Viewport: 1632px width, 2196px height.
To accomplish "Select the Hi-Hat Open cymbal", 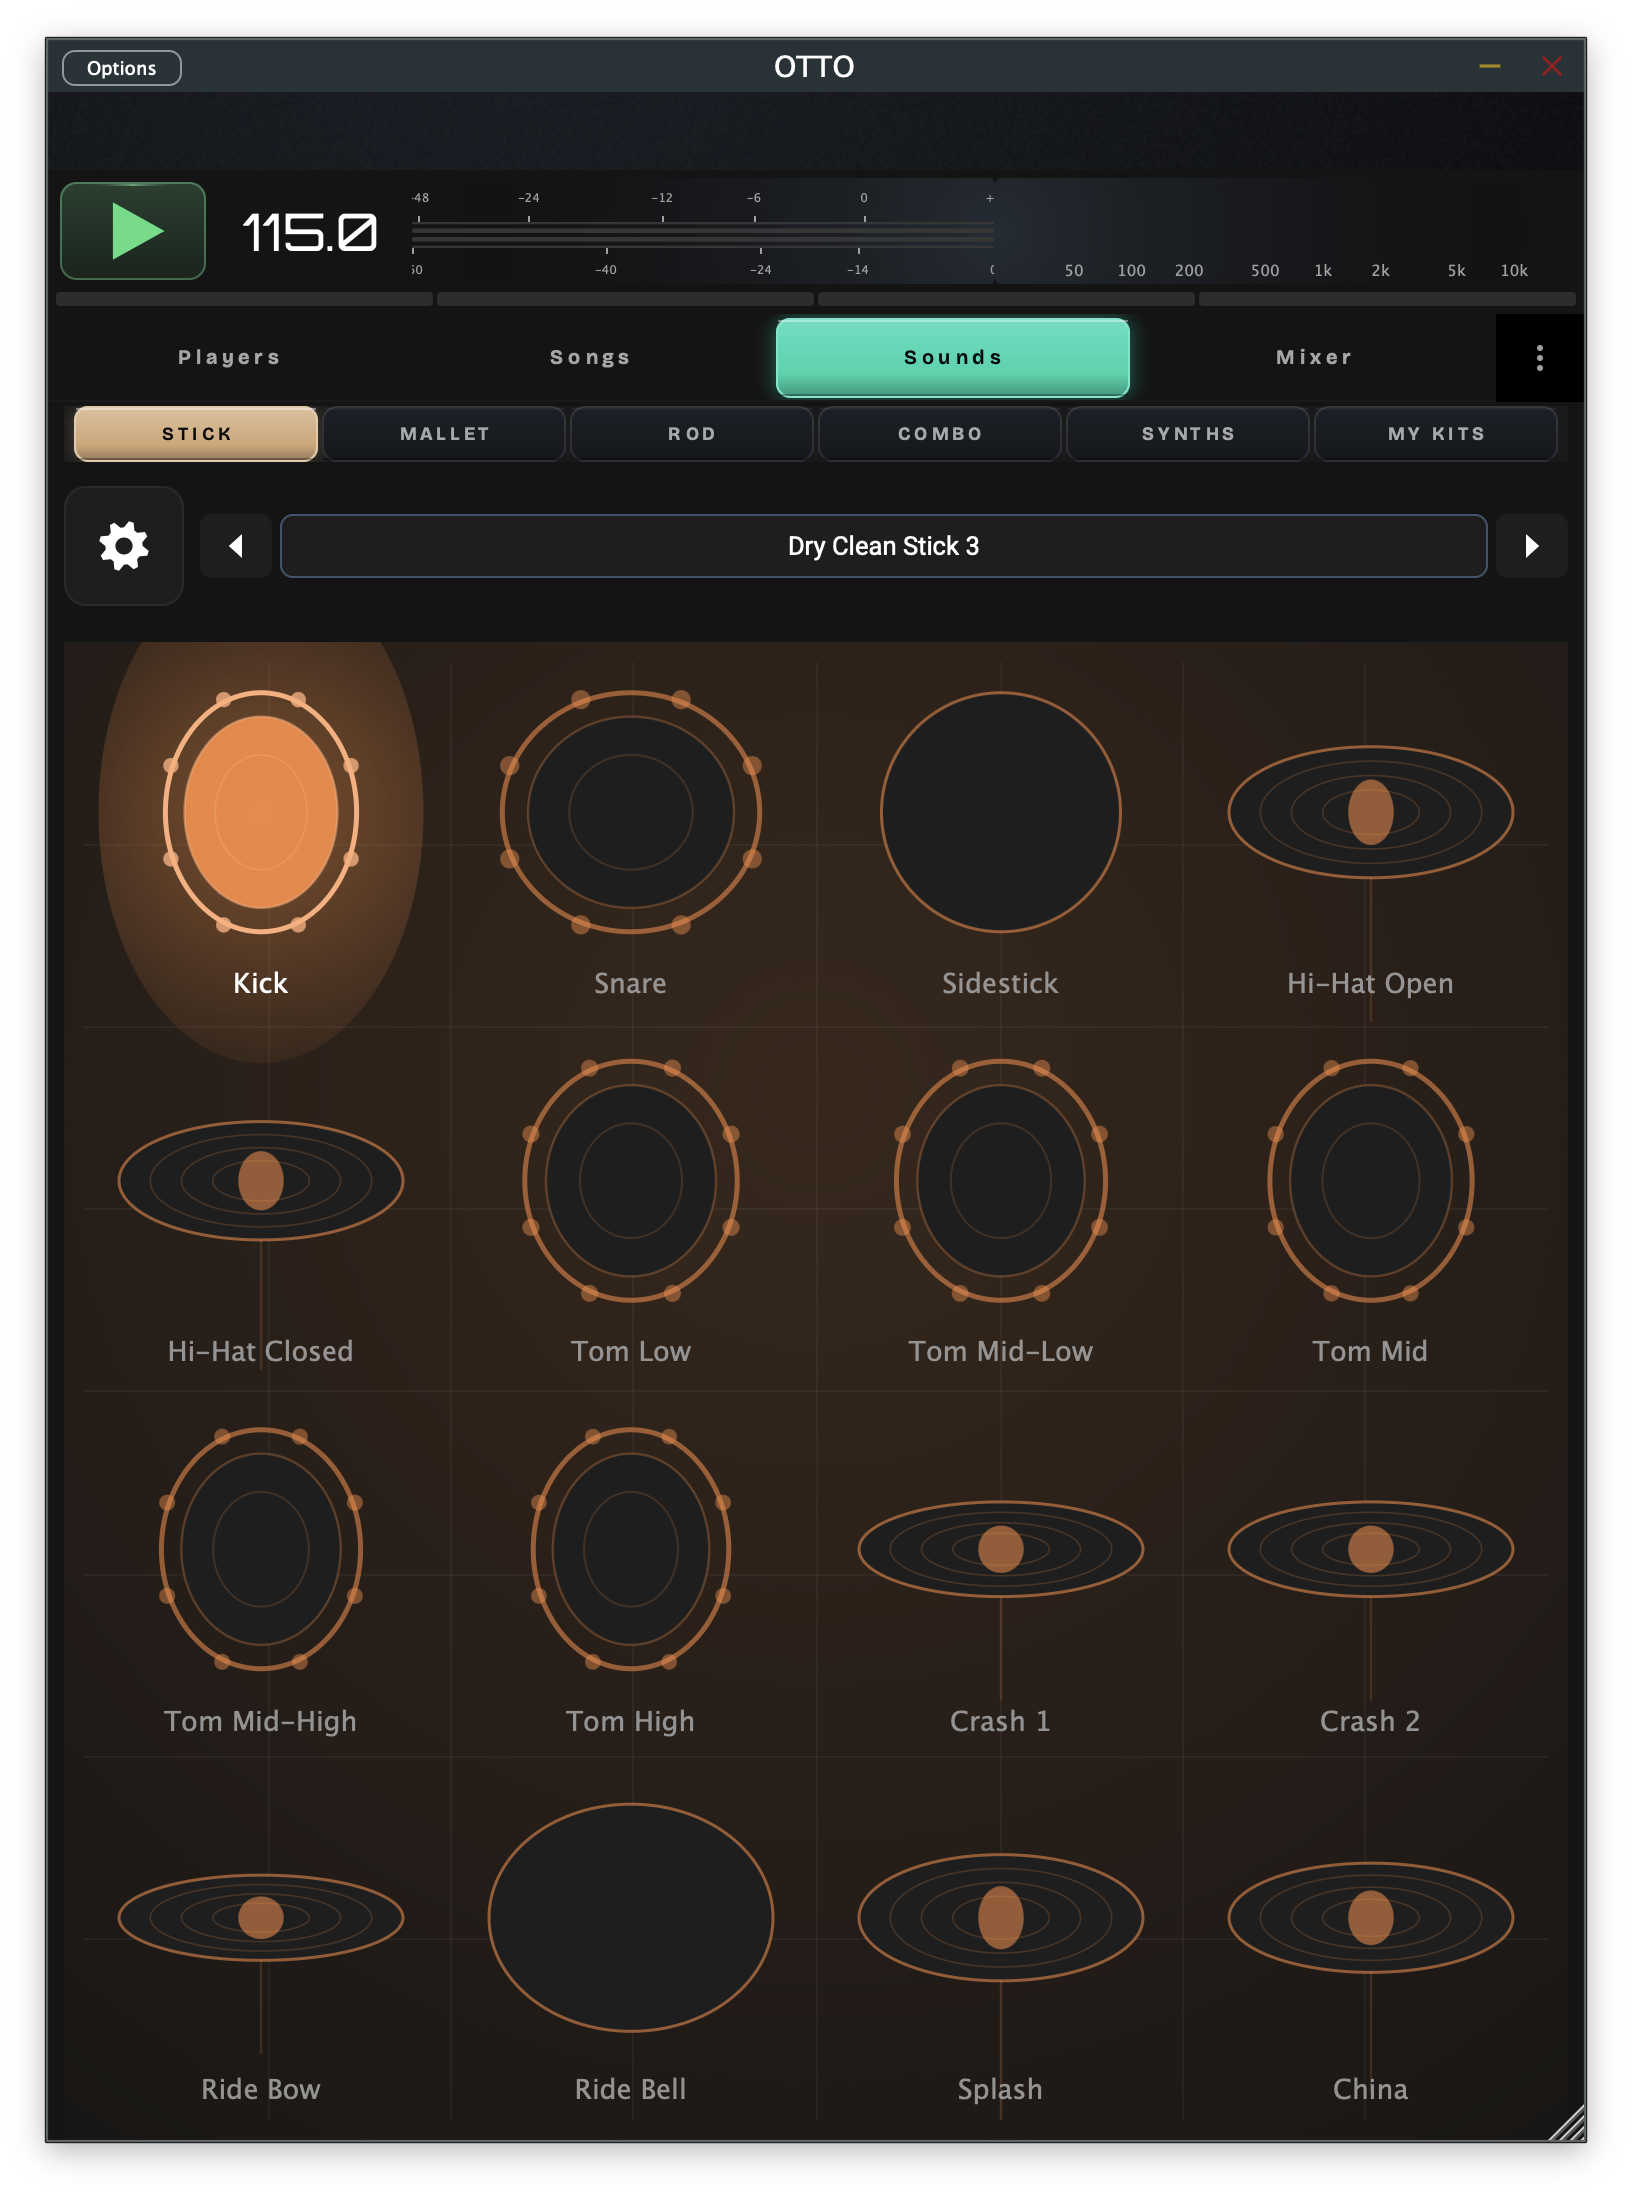I will click(1371, 812).
